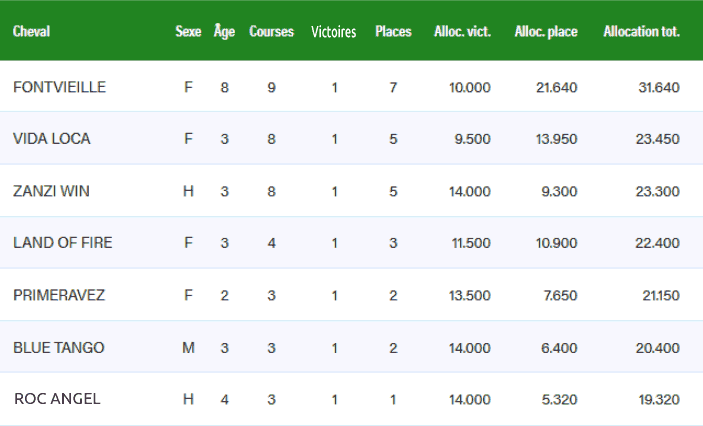Click FONTVIEILLE total allocation 31.640

click(x=658, y=88)
